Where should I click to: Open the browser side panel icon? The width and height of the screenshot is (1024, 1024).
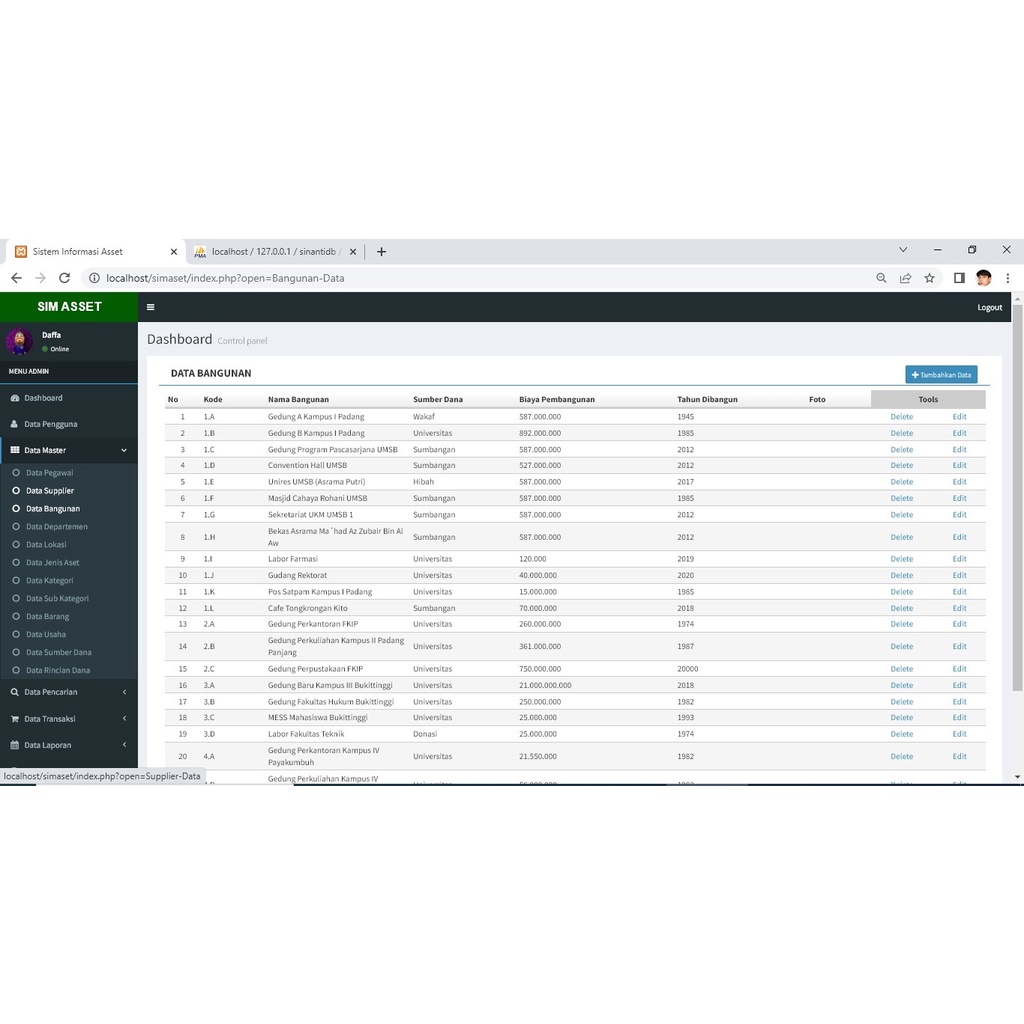click(x=959, y=278)
